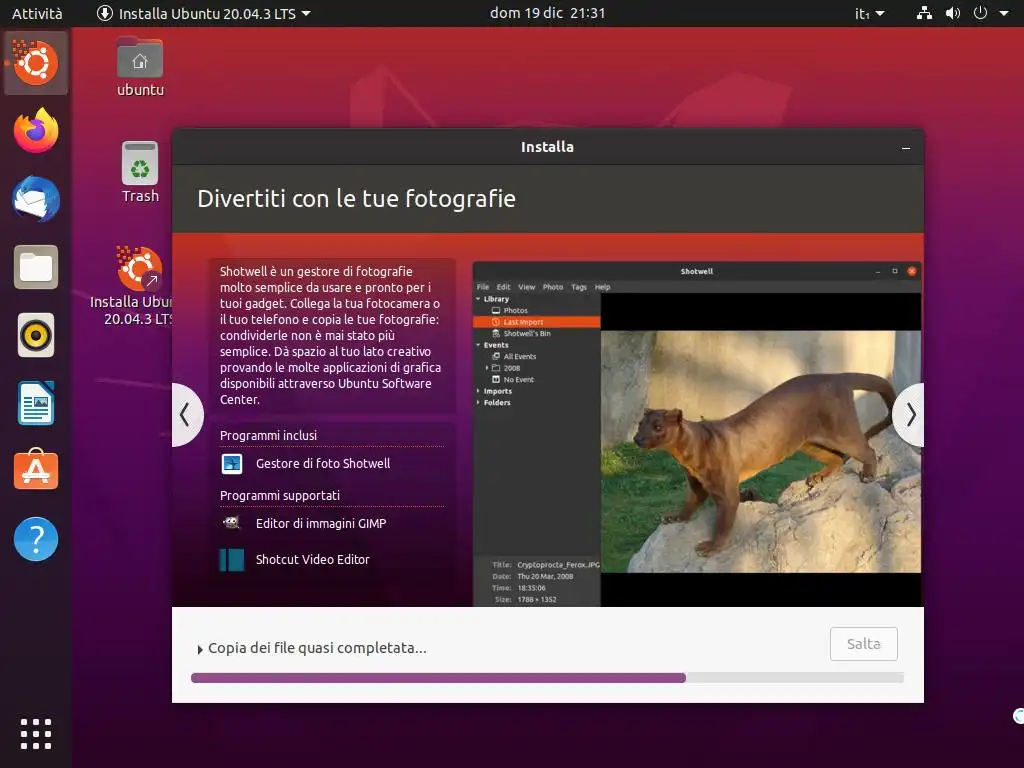Click the 'Editor di immagini GIMP' text
The width and height of the screenshot is (1024, 768).
point(321,523)
